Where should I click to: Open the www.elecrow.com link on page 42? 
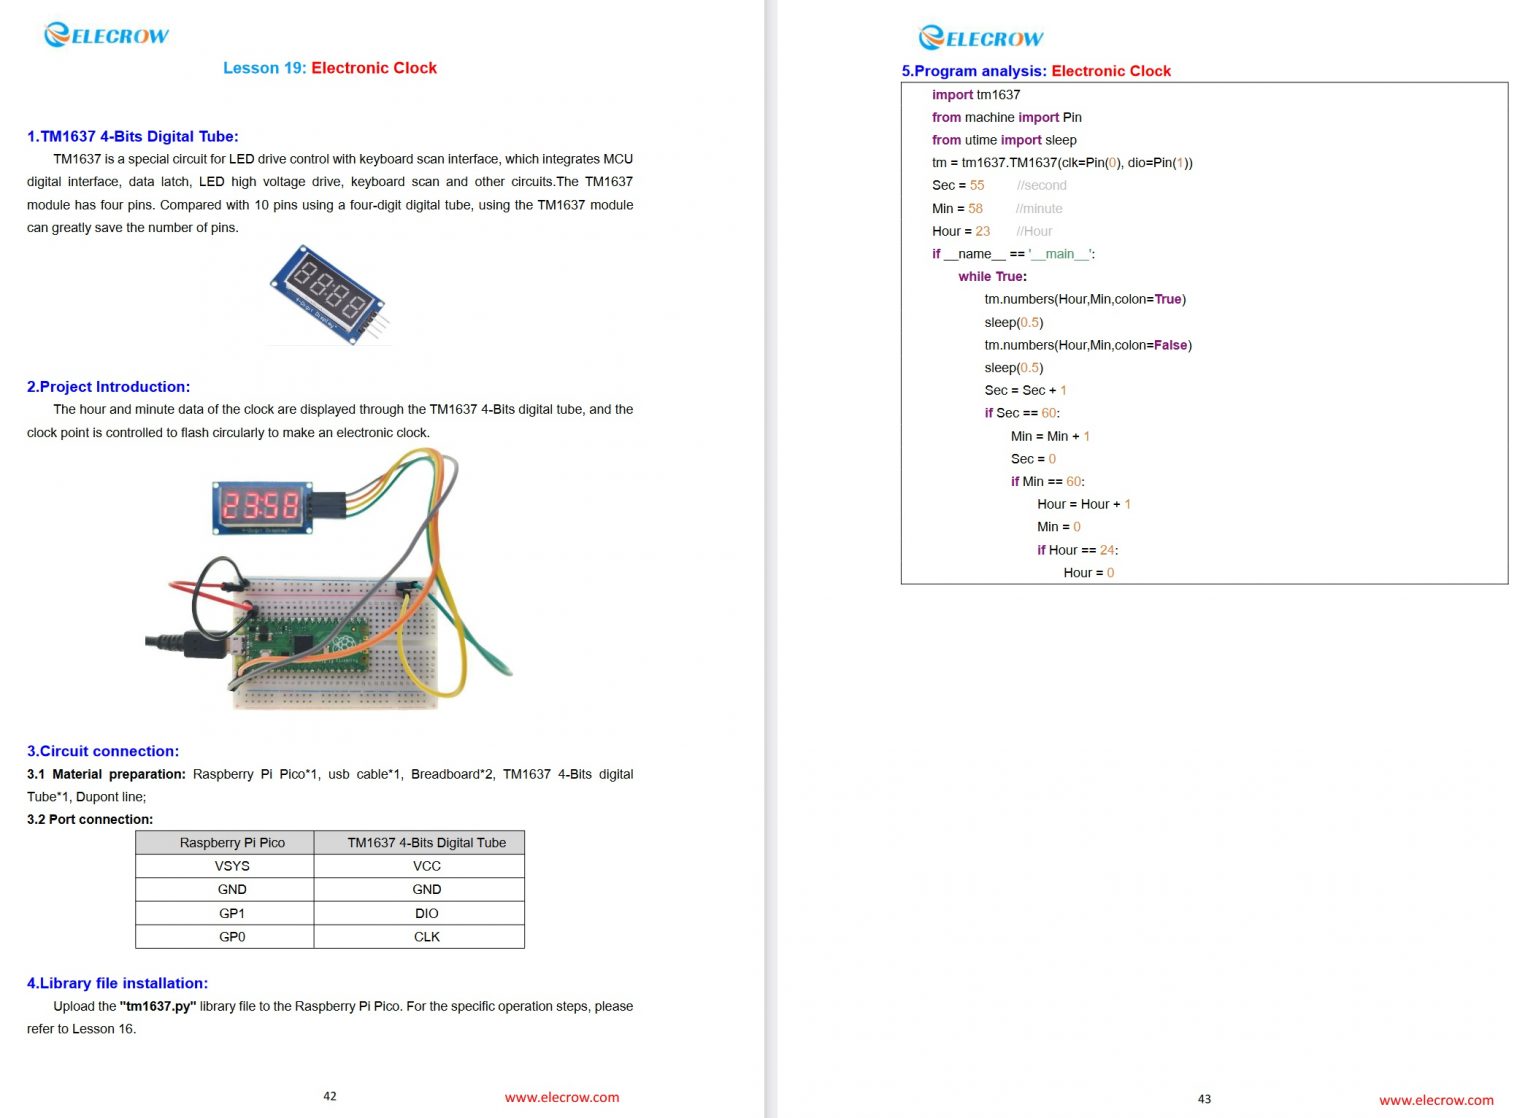(x=562, y=1097)
